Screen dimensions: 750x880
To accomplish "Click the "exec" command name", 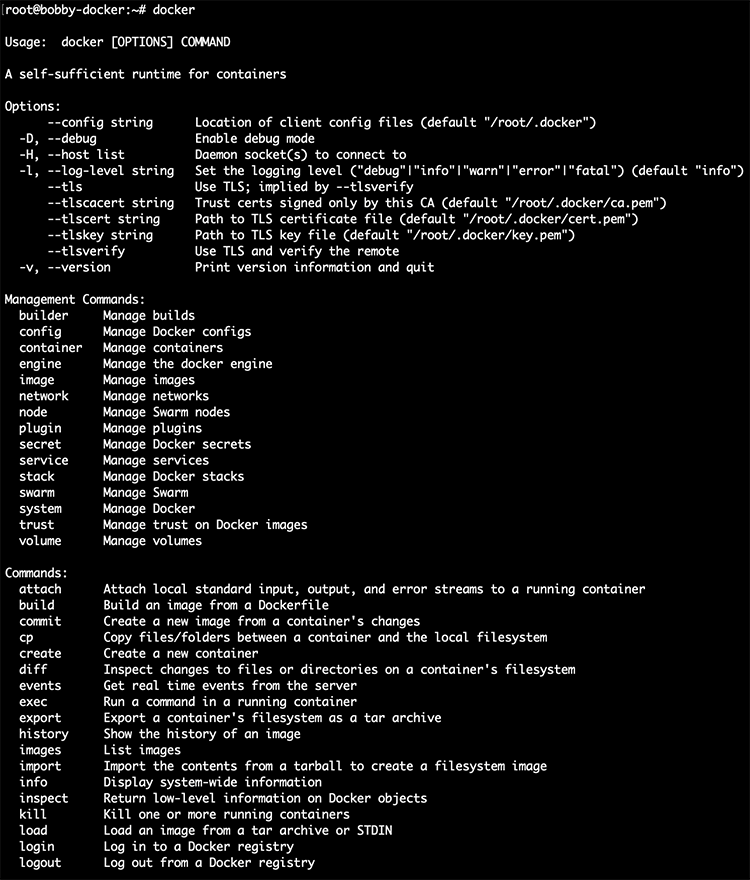I will (33, 701).
